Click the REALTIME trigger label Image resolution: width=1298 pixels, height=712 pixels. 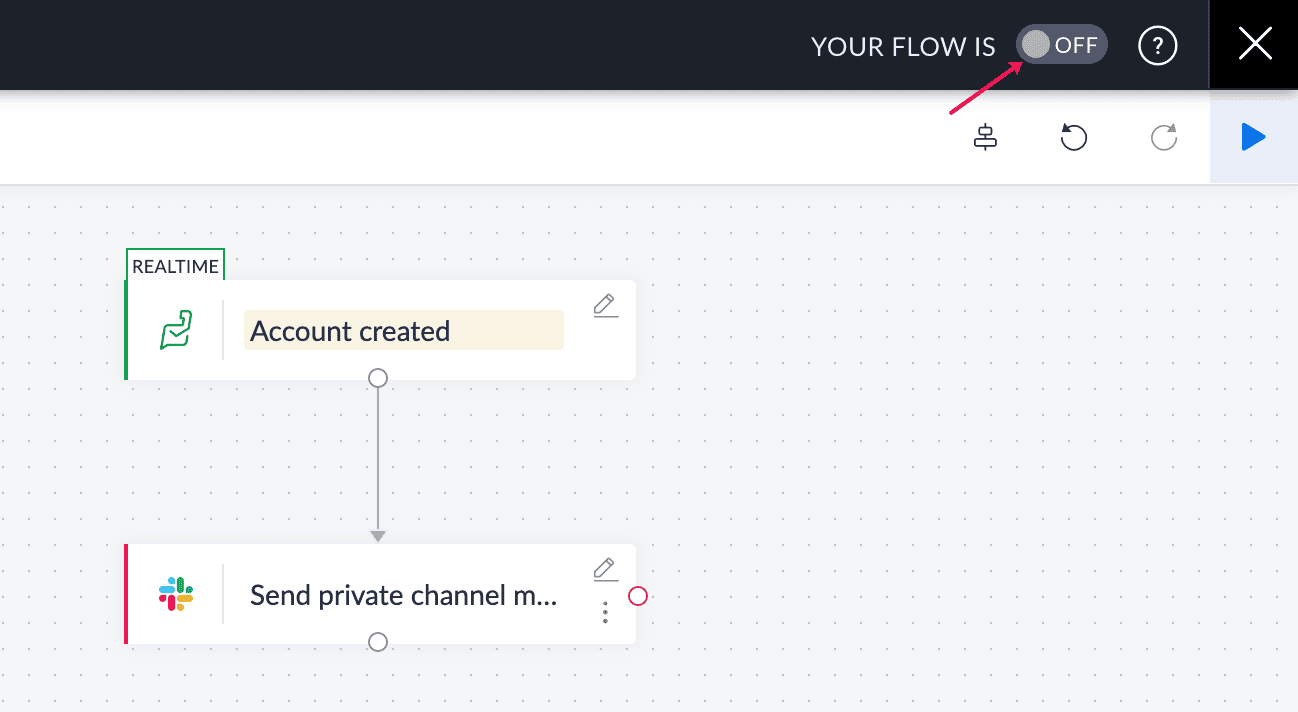pos(176,266)
